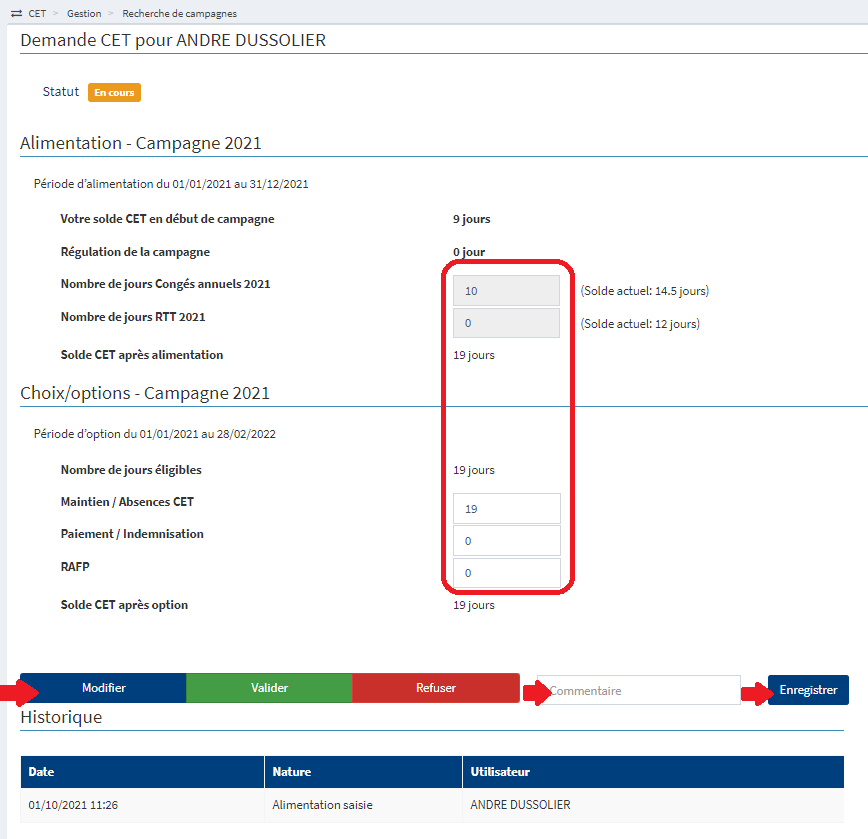Click the RAFP input field
Screen dimensions: 868x839
click(x=505, y=572)
